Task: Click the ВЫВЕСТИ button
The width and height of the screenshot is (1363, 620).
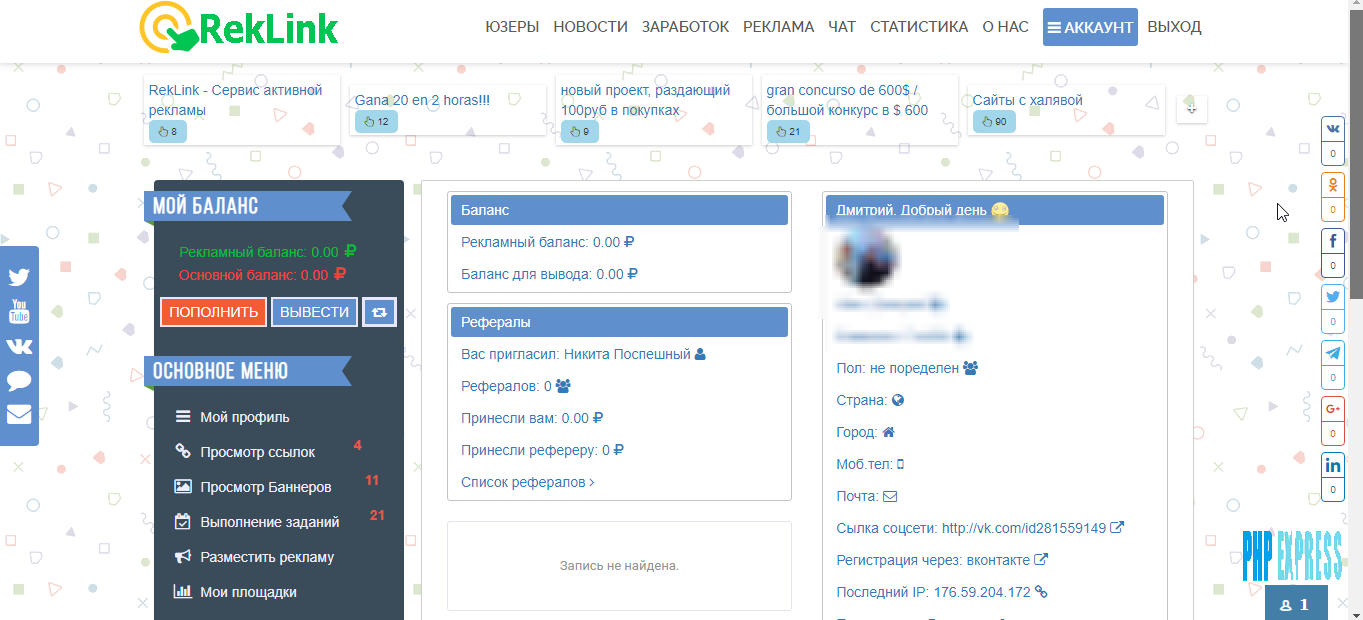Action: pyautogui.click(x=314, y=312)
